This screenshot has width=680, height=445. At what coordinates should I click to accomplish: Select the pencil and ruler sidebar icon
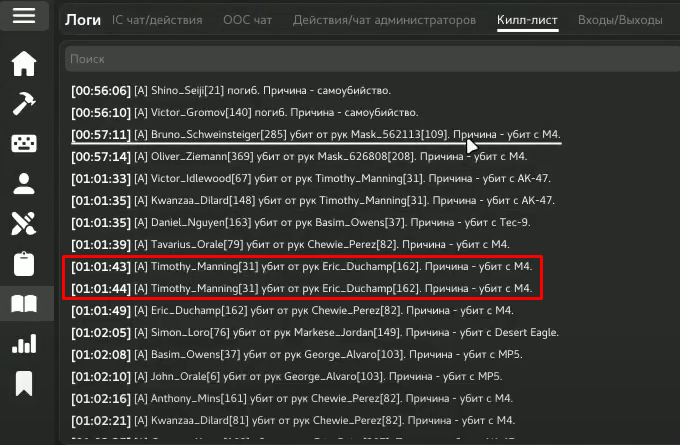[24, 223]
